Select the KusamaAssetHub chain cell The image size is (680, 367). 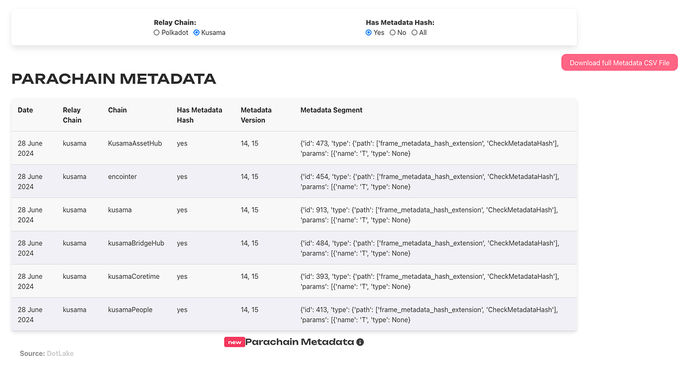click(135, 144)
